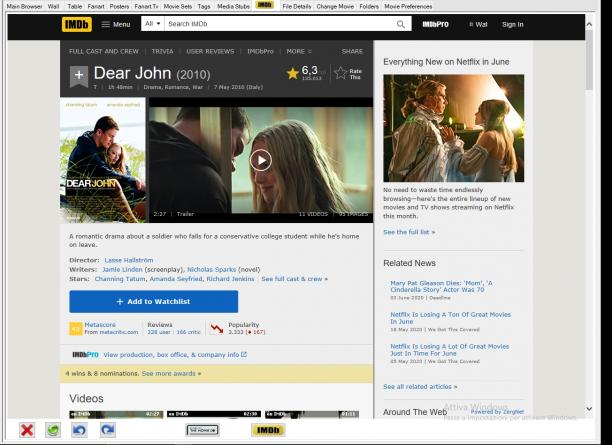
Task: Open the IMDbPro logo in the header
Action: (436, 24)
